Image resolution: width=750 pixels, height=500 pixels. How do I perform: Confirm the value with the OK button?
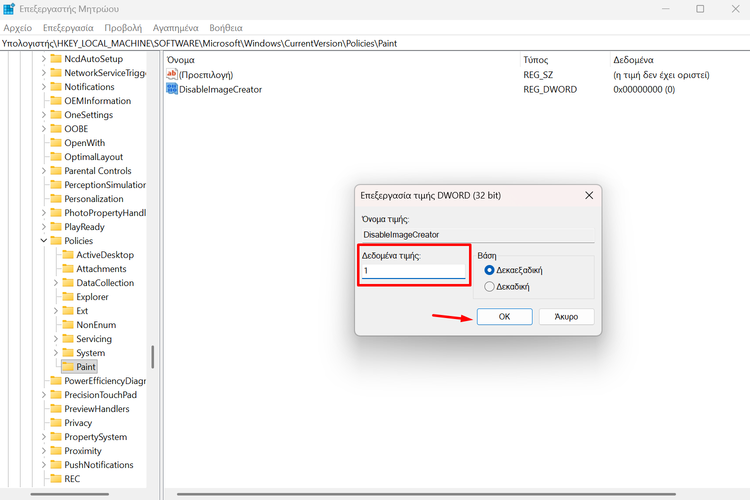click(504, 316)
